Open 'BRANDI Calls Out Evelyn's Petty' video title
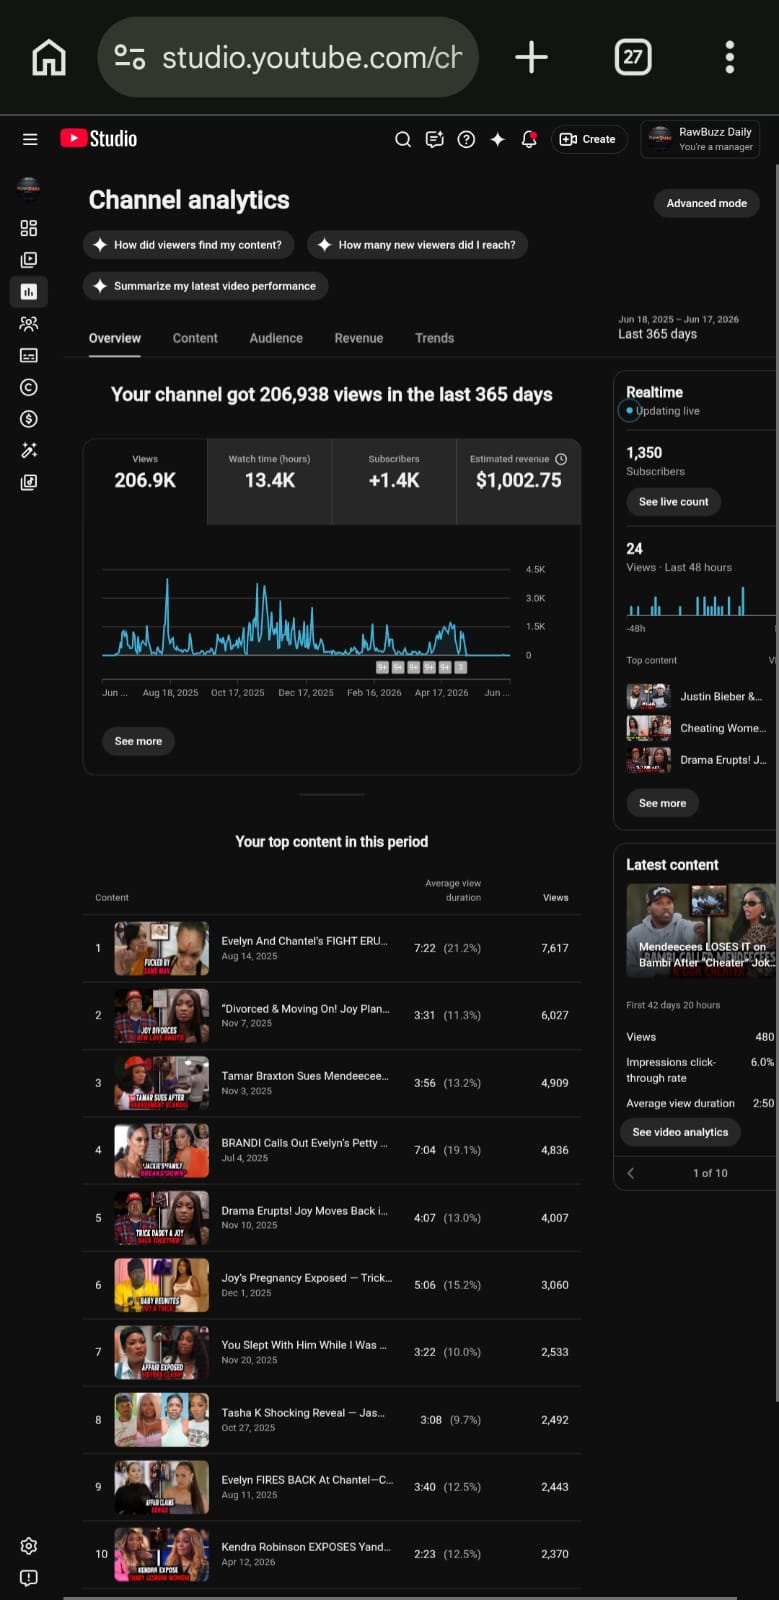 point(305,1143)
